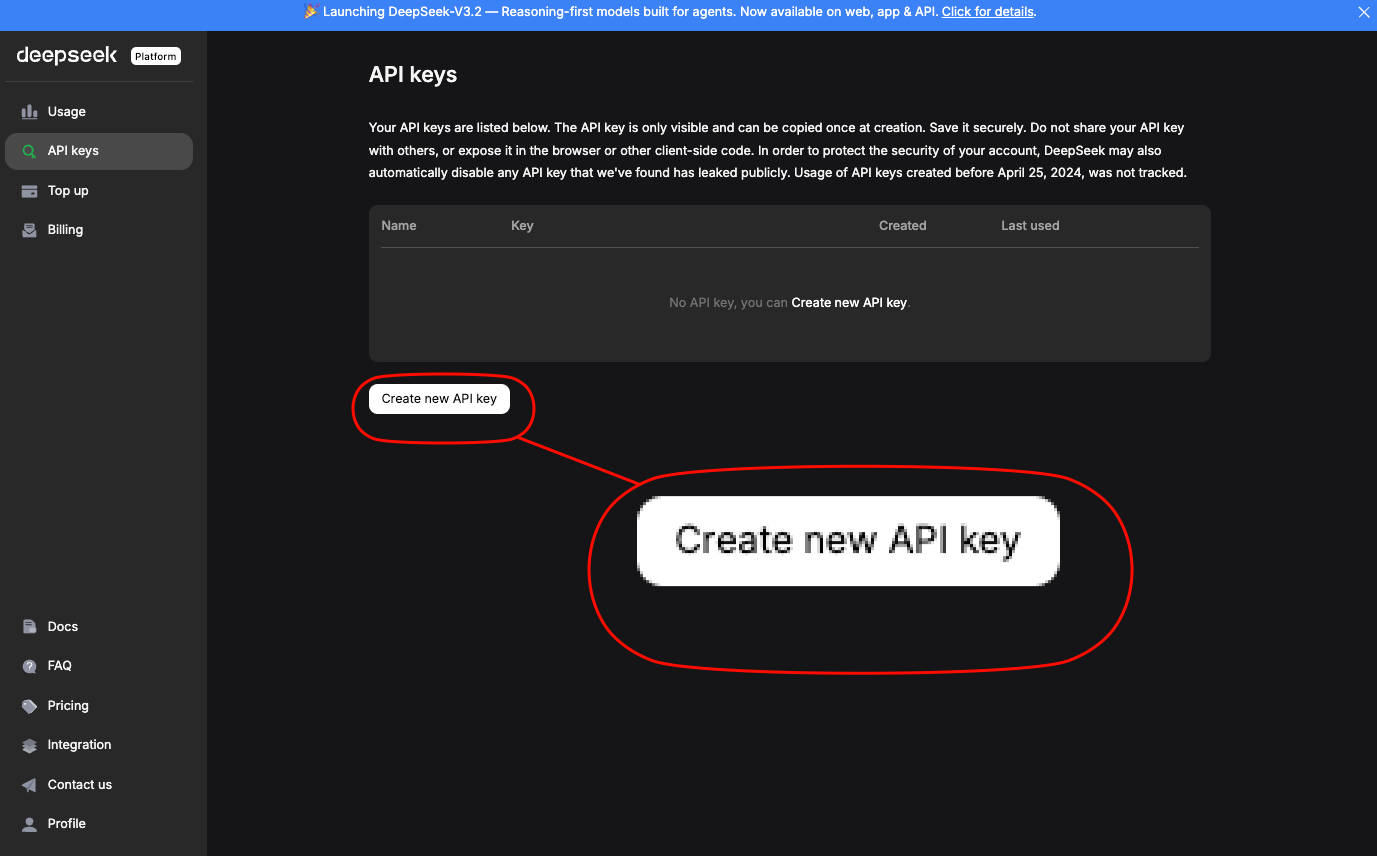Click the Created column header
The image size is (1377, 856).
[902, 226]
